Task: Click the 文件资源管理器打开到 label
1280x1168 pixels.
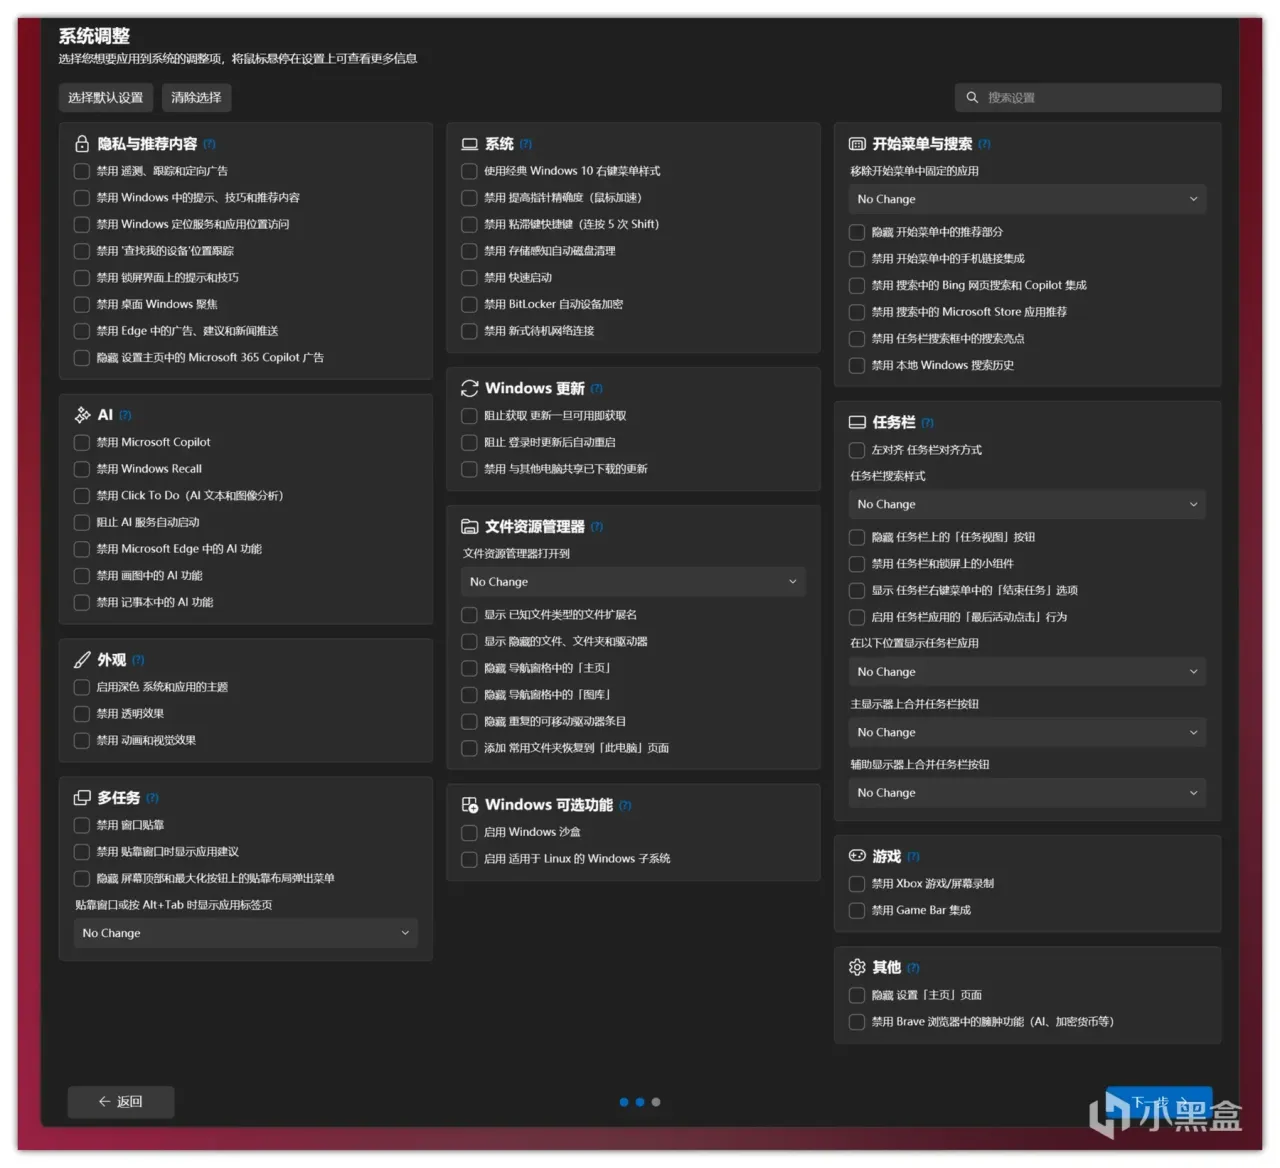Action: (x=516, y=554)
